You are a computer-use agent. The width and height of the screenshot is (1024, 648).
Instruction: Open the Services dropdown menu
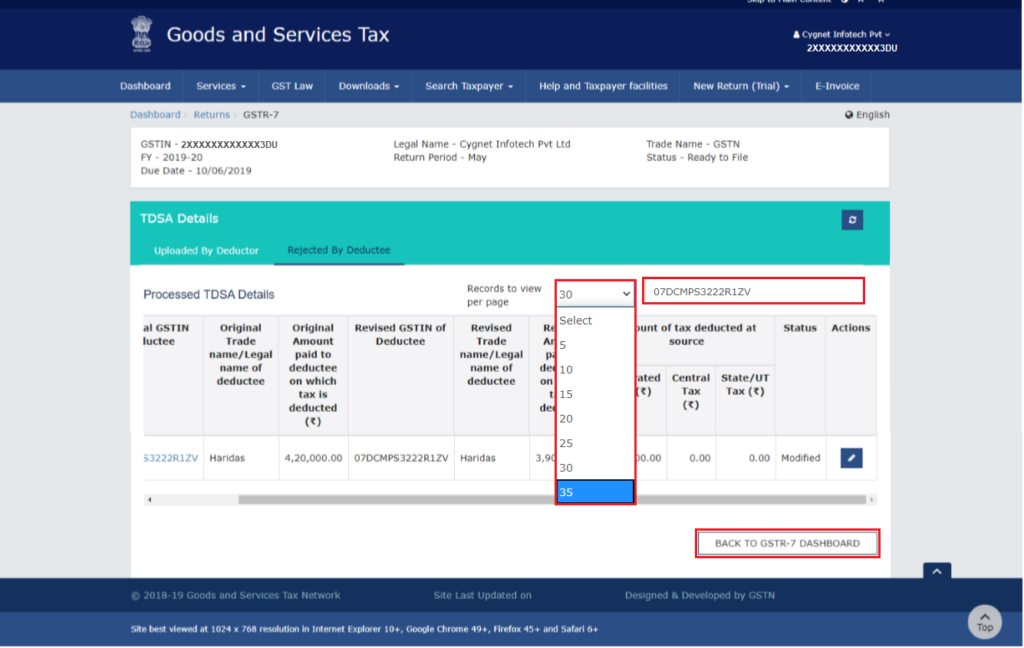[220, 86]
